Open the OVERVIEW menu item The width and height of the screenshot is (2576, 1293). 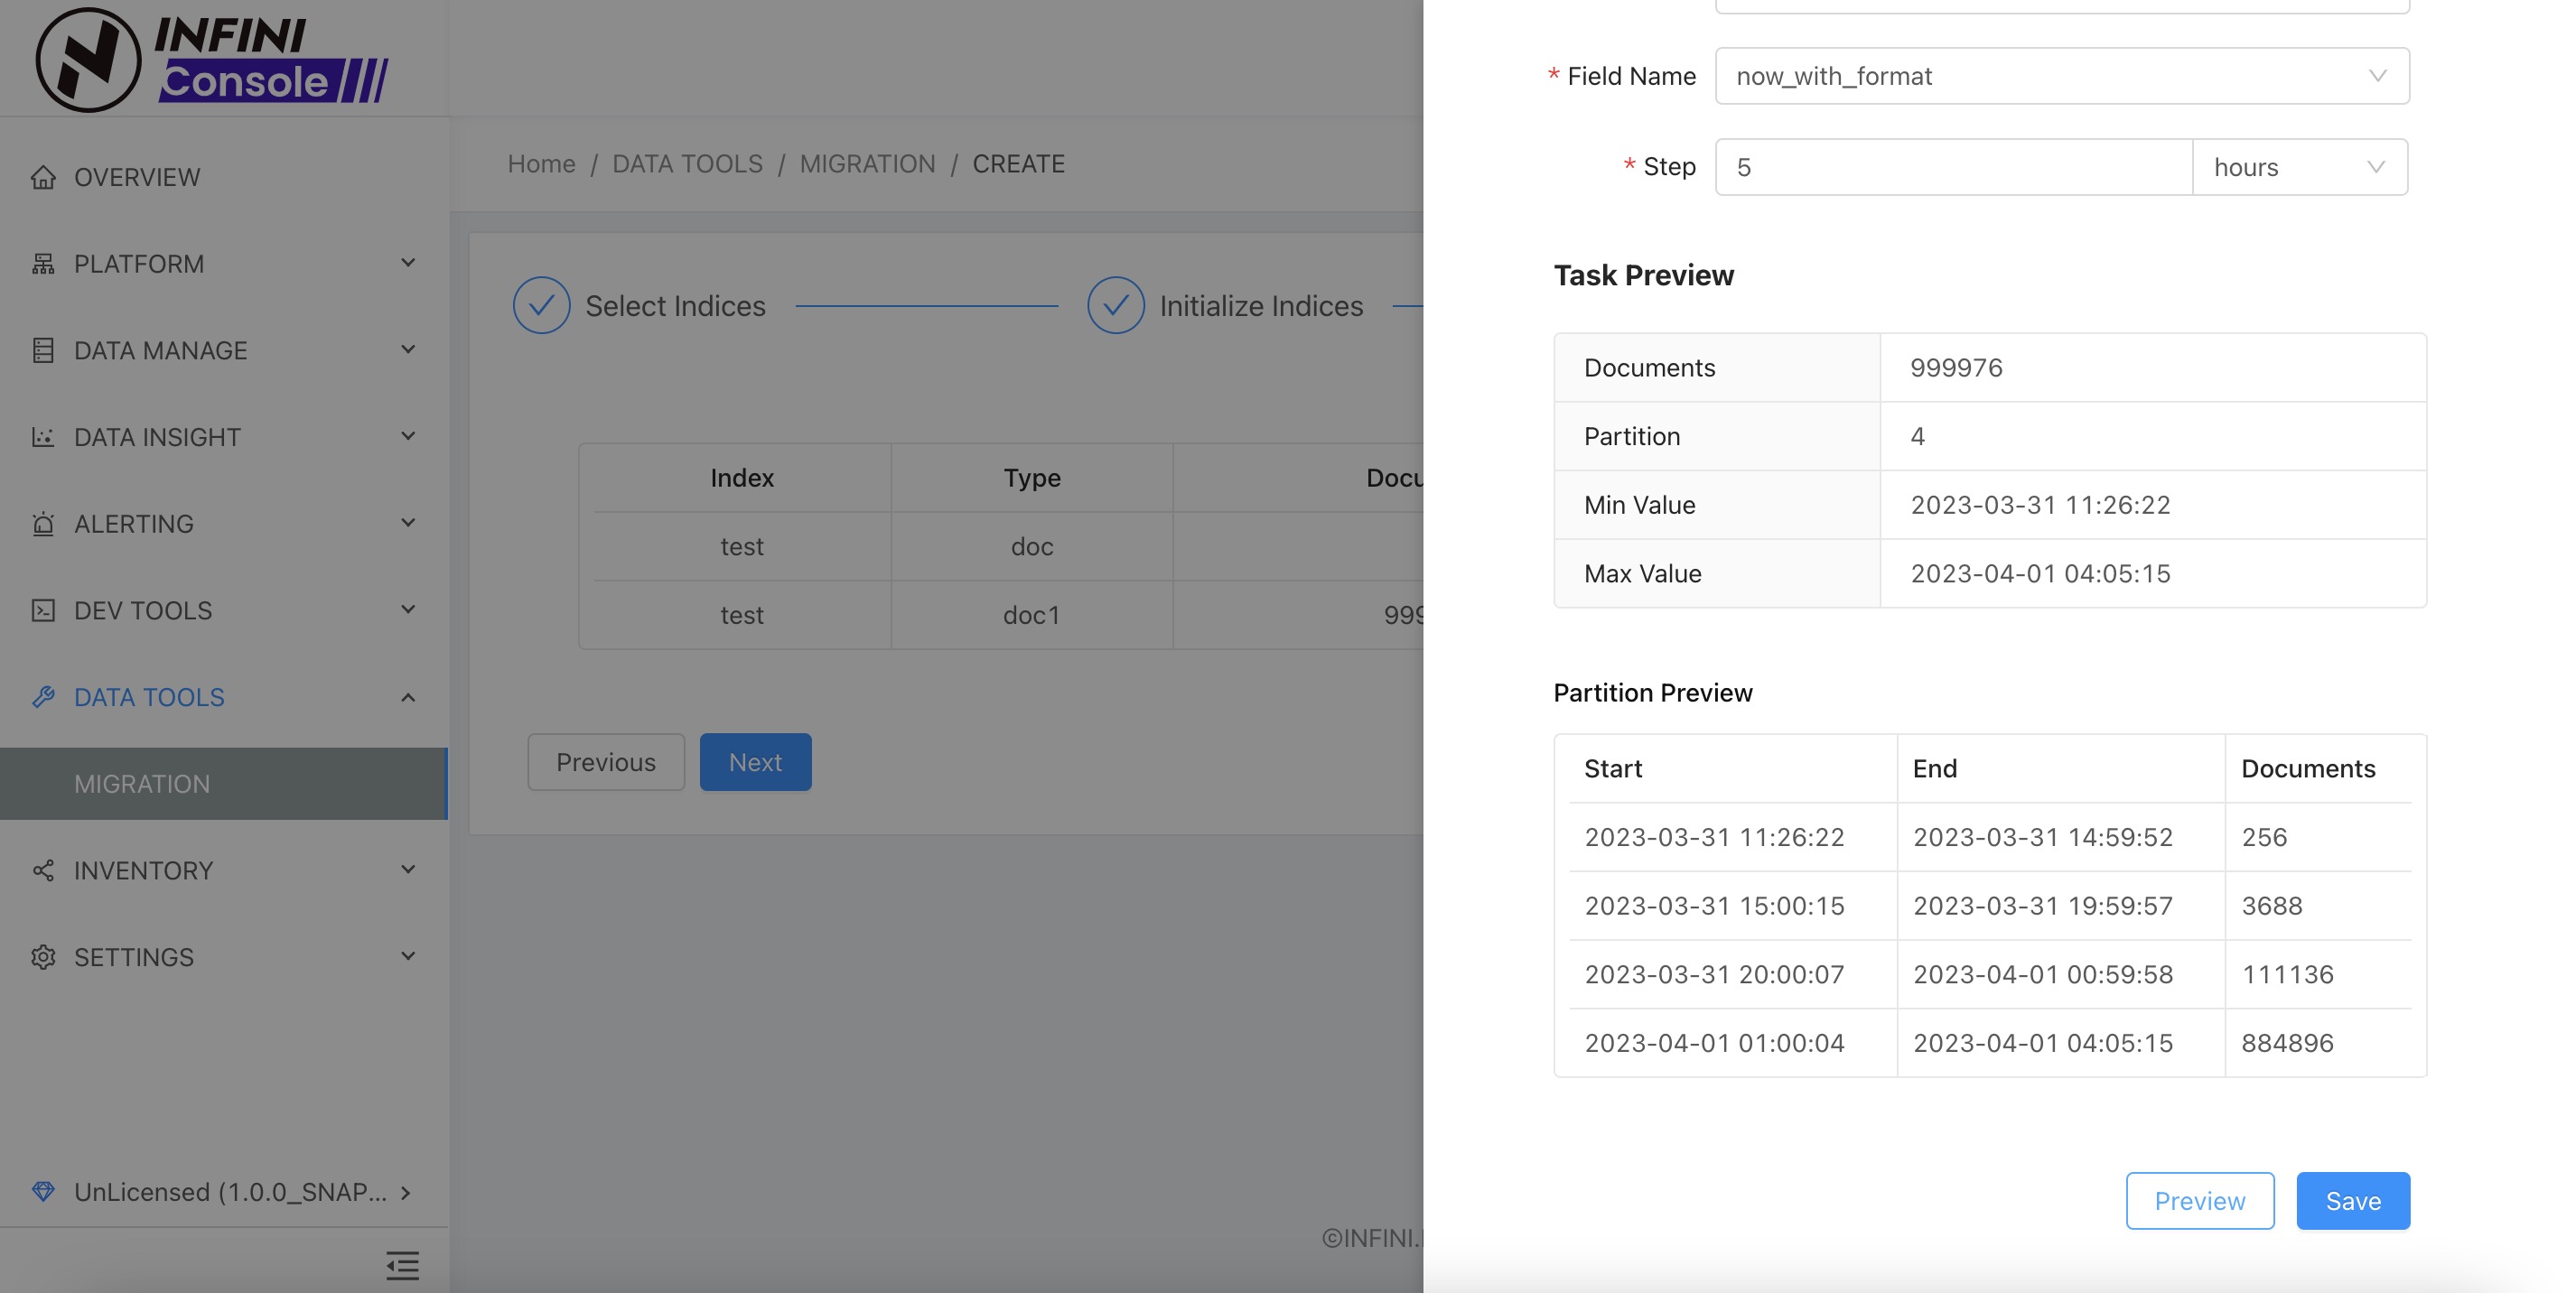137,177
